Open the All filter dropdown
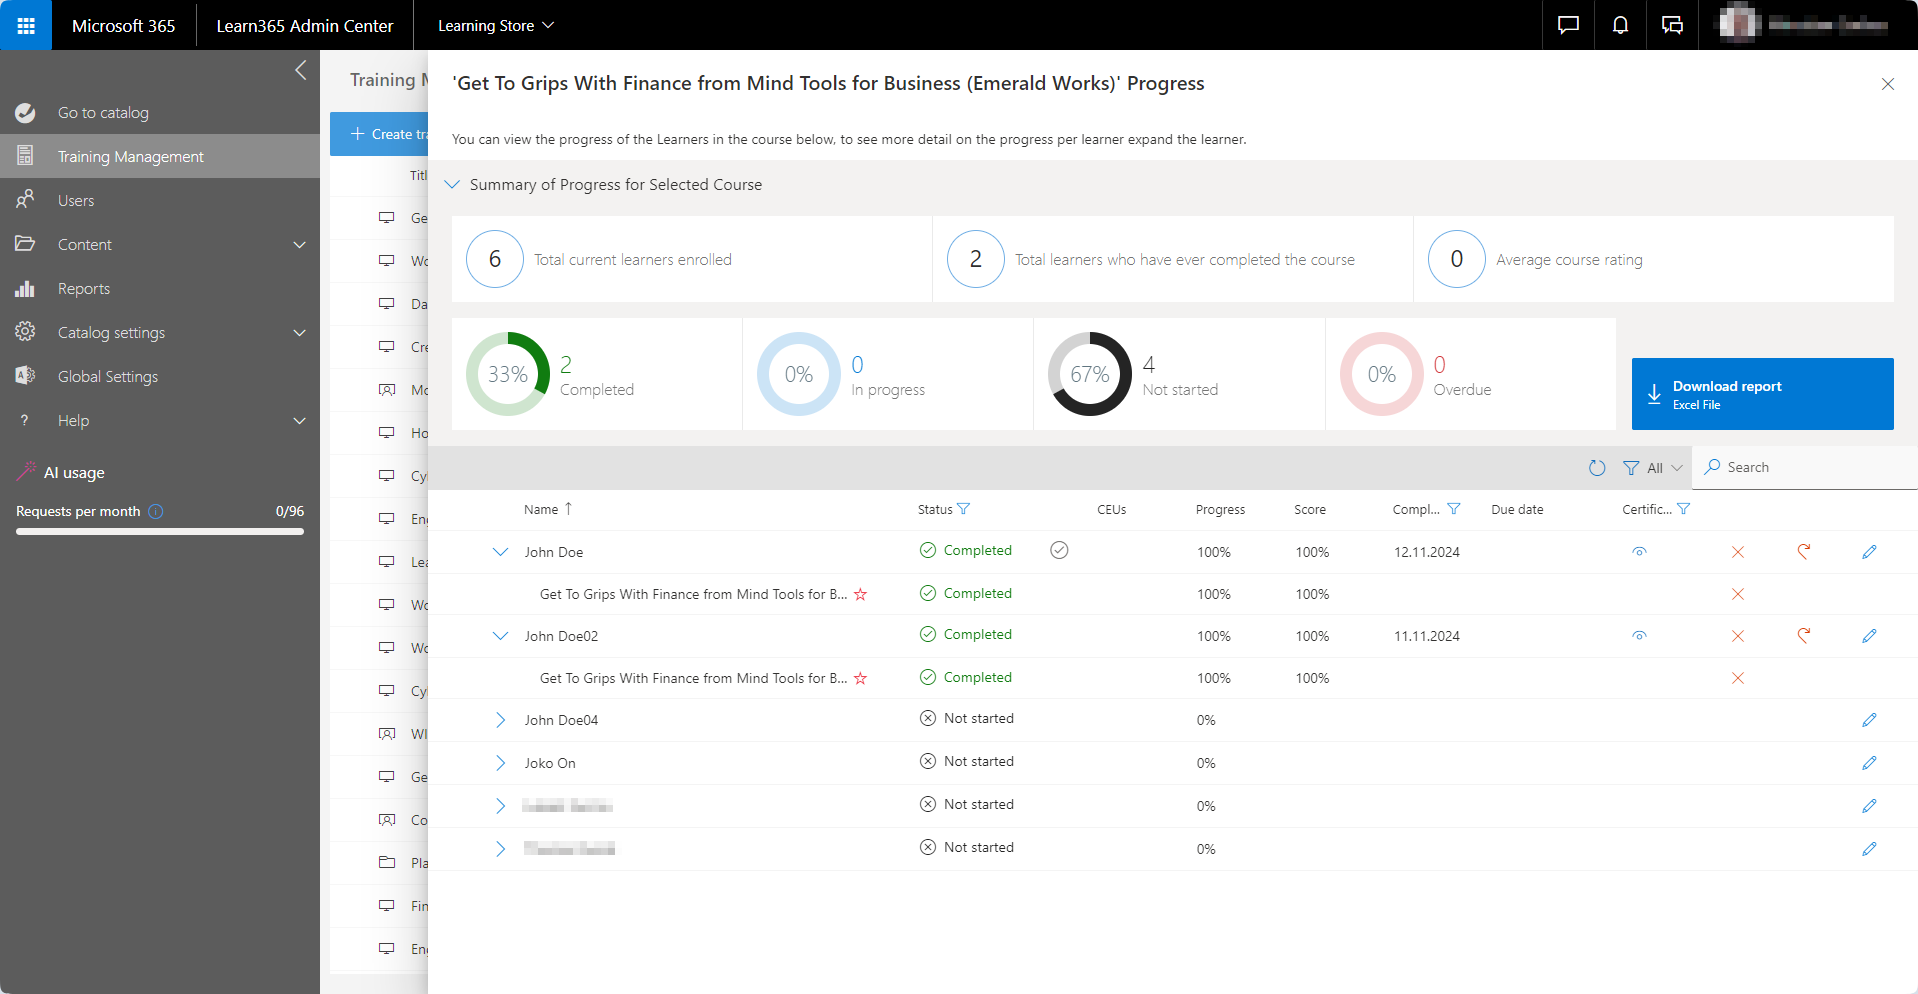The width and height of the screenshot is (1918, 994). coord(1653,467)
